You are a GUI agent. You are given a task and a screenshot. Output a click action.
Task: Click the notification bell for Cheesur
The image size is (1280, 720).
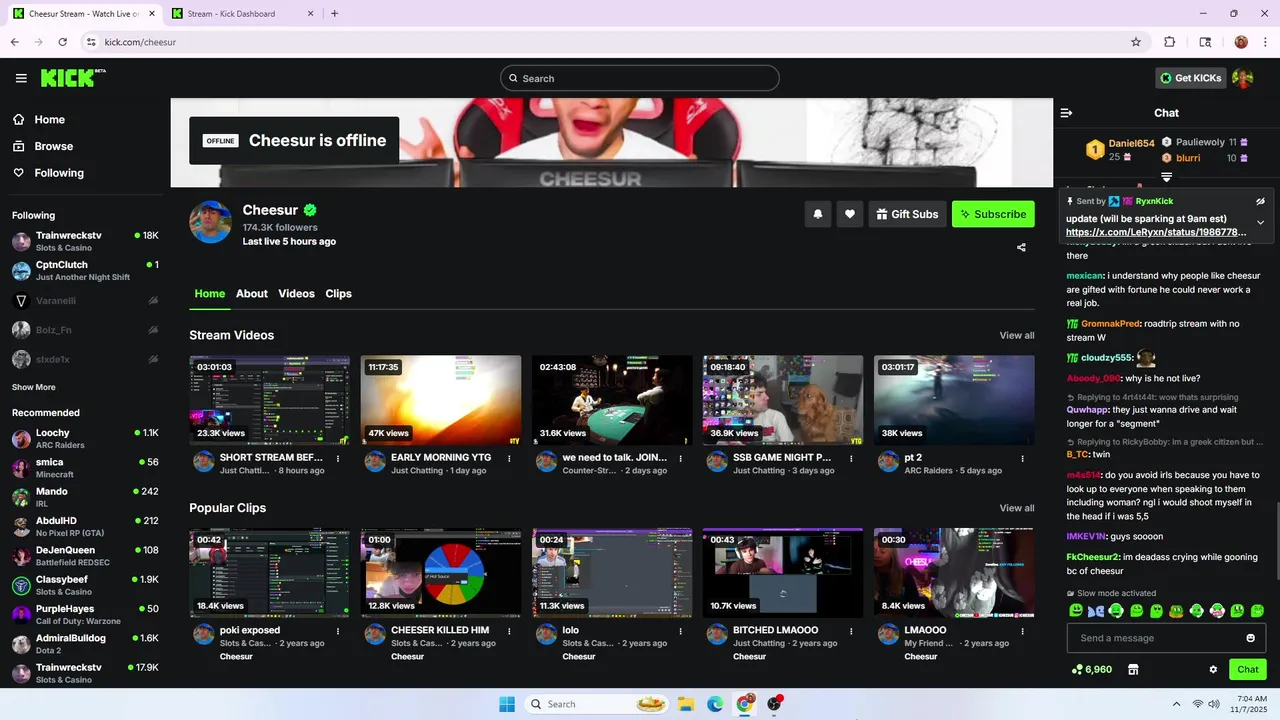[818, 214]
